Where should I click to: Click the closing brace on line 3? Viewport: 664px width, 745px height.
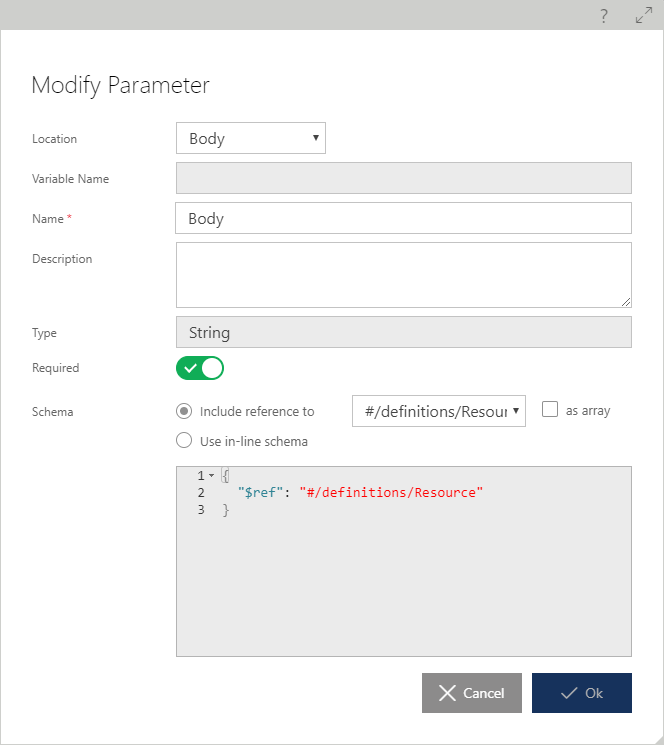[226, 510]
